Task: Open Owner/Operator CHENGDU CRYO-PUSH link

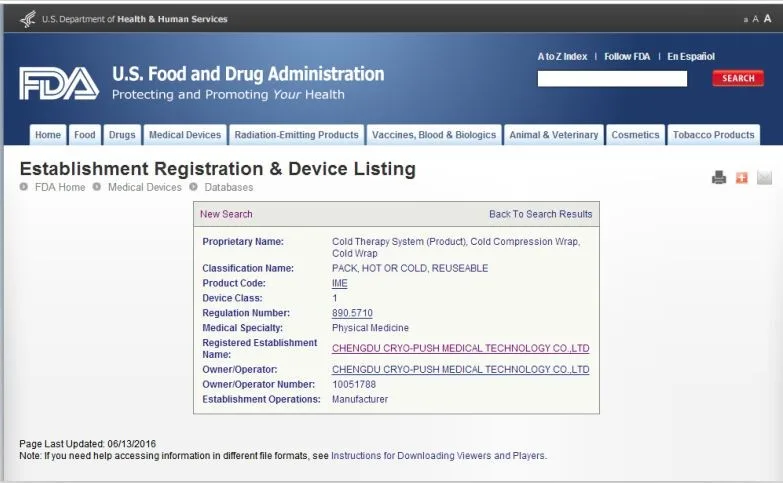Action: click(460, 370)
